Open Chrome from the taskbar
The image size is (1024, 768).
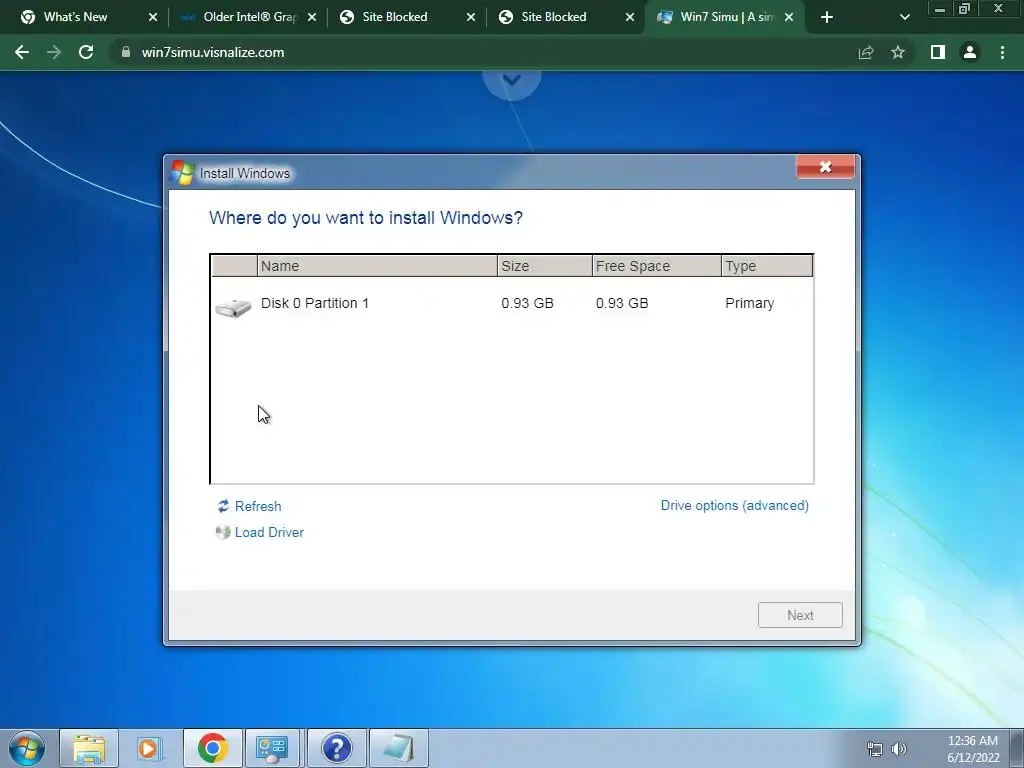click(x=212, y=748)
